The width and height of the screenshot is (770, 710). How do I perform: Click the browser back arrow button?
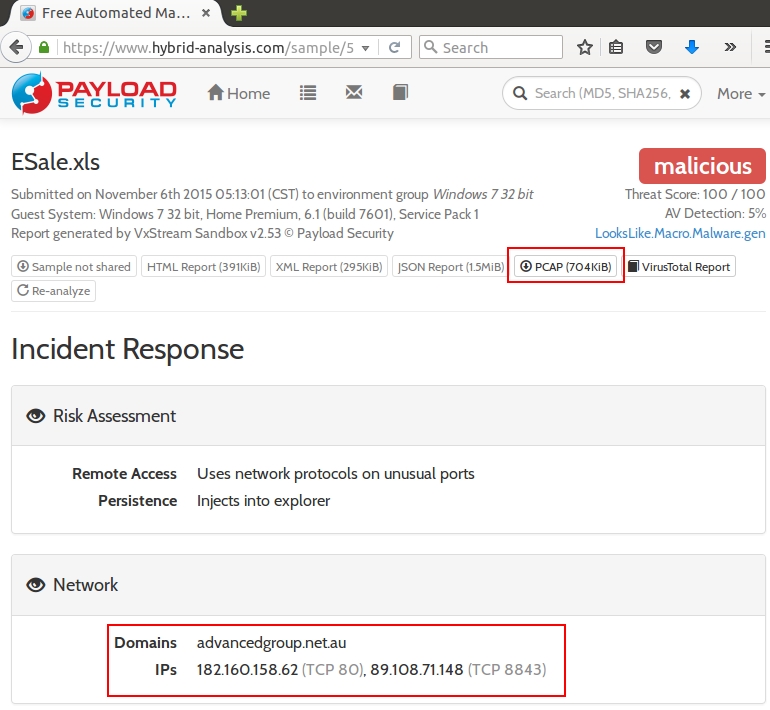coord(15,48)
